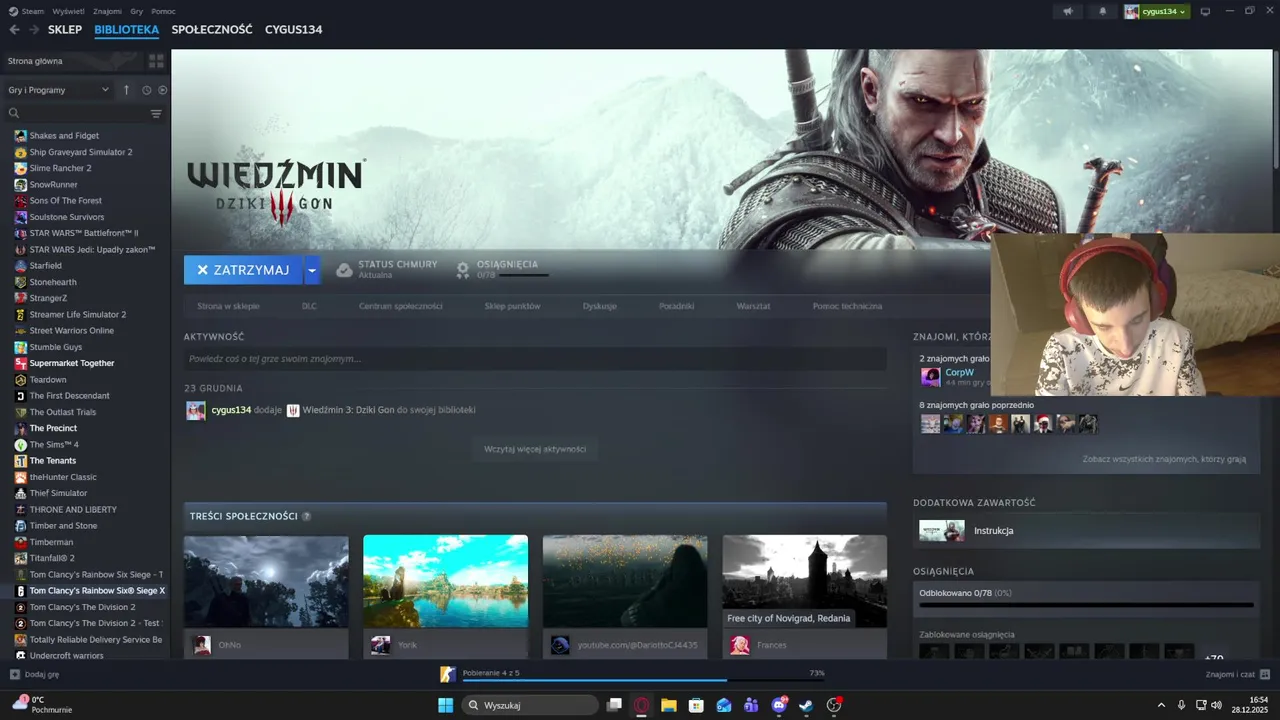Open the DLC game tab
The width and height of the screenshot is (1280, 720).
pos(309,306)
